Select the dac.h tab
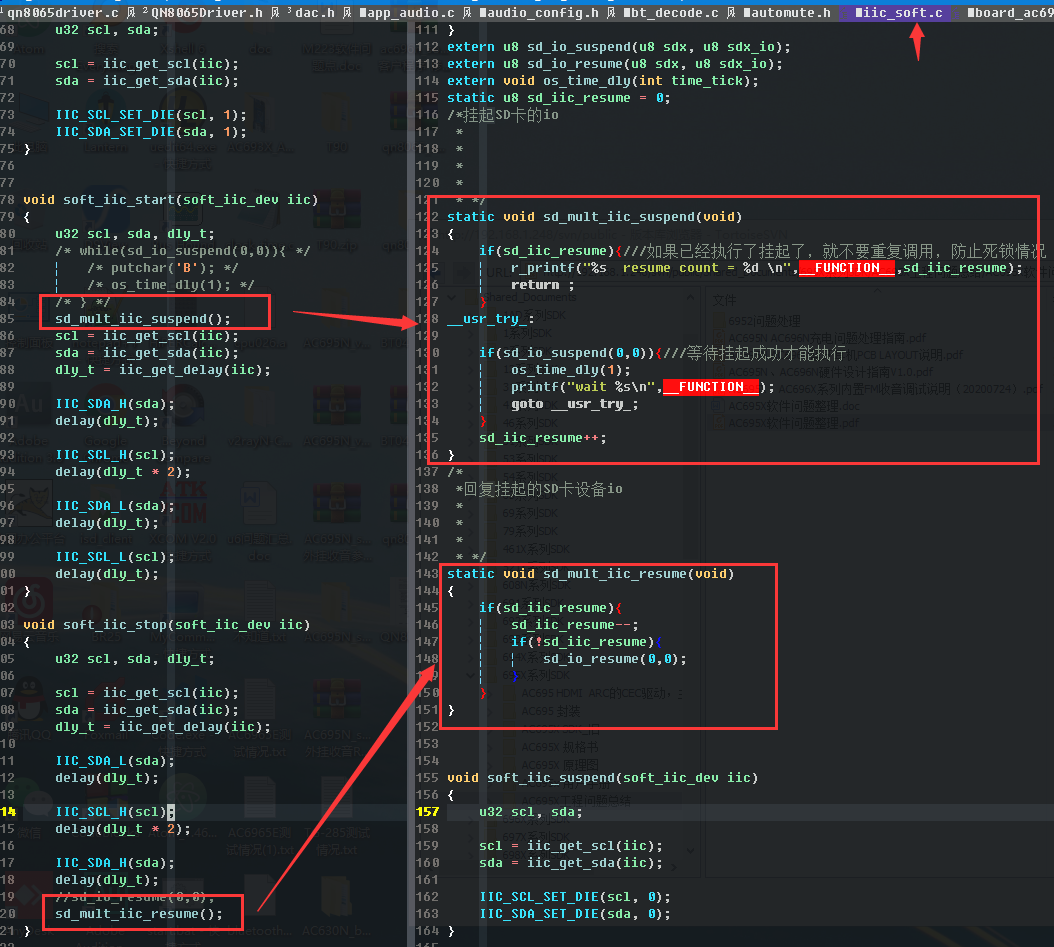 coord(315,13)
